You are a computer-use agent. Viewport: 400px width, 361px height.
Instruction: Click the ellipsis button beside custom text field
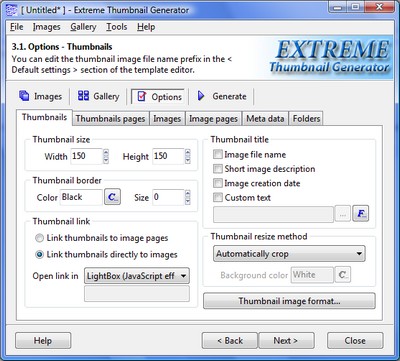343,214
